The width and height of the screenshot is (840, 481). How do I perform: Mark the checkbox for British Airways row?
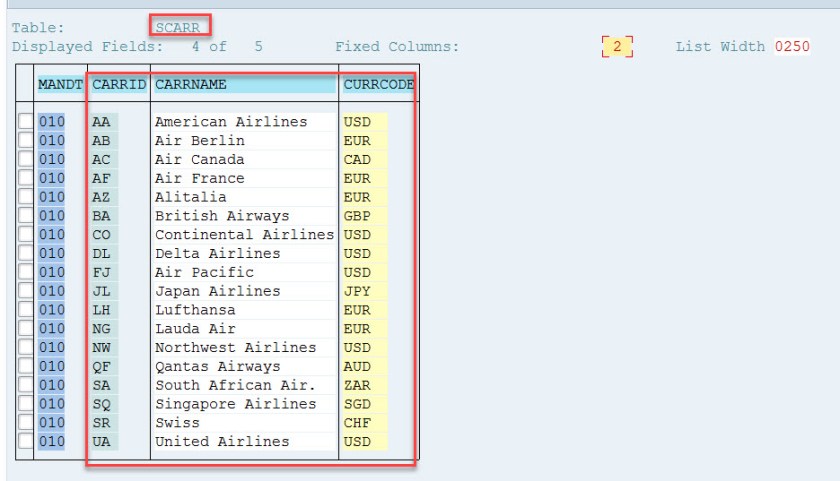(x=26, y=216)
